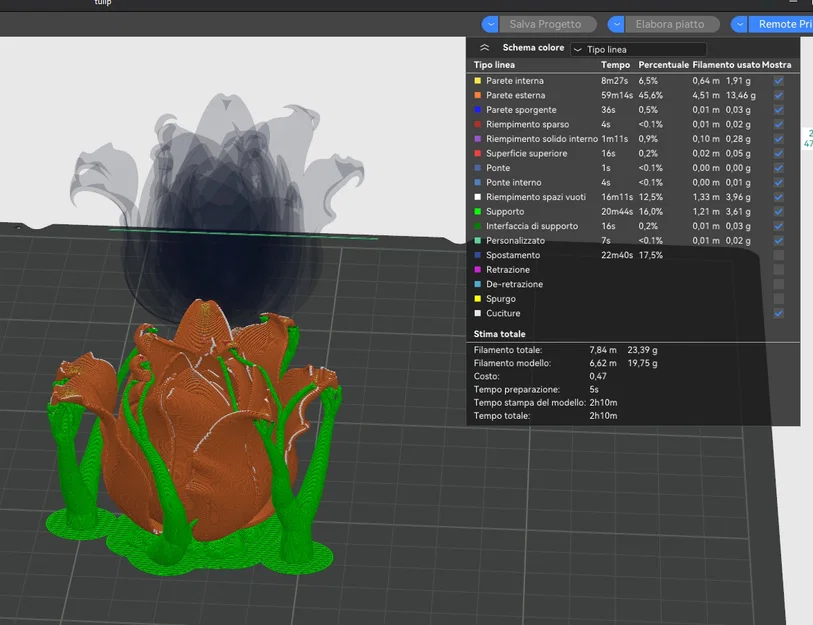
Task: Hide the Riempimento sparso lines
Action: point(778,124)
